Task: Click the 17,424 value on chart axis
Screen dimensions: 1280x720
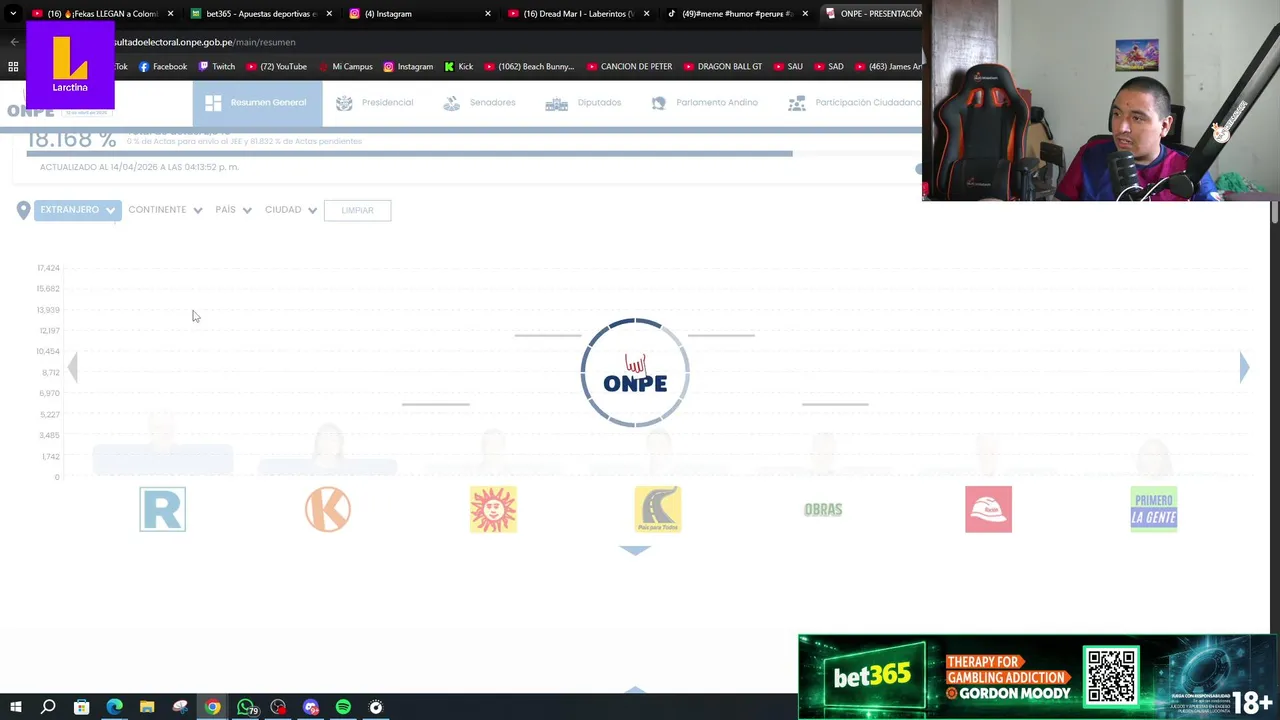Action: point(48,268)
